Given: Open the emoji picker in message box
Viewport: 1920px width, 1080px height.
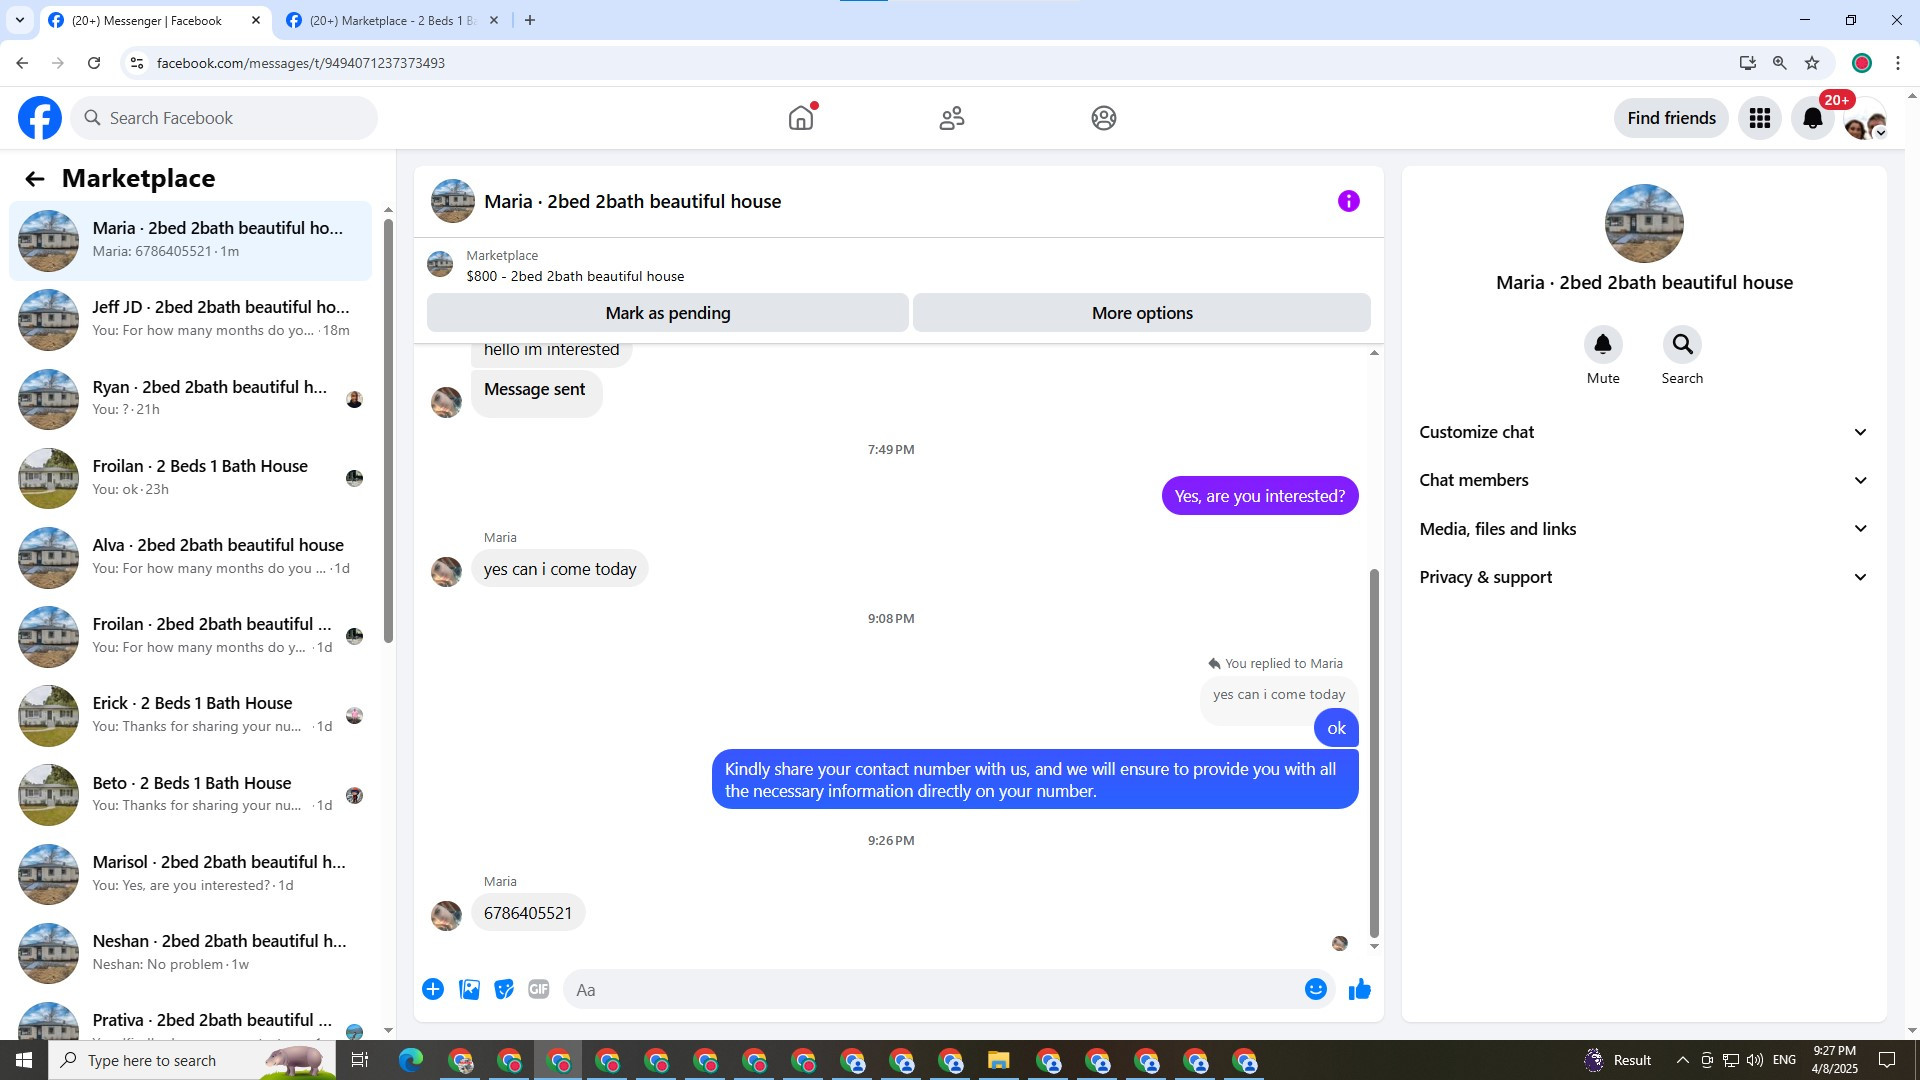Looking at the screenshot, I should (1315, 989).
